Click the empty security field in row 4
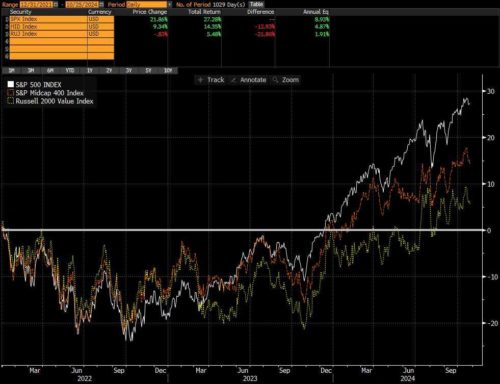Screen dimensions: 500x384 coord(48,41)
